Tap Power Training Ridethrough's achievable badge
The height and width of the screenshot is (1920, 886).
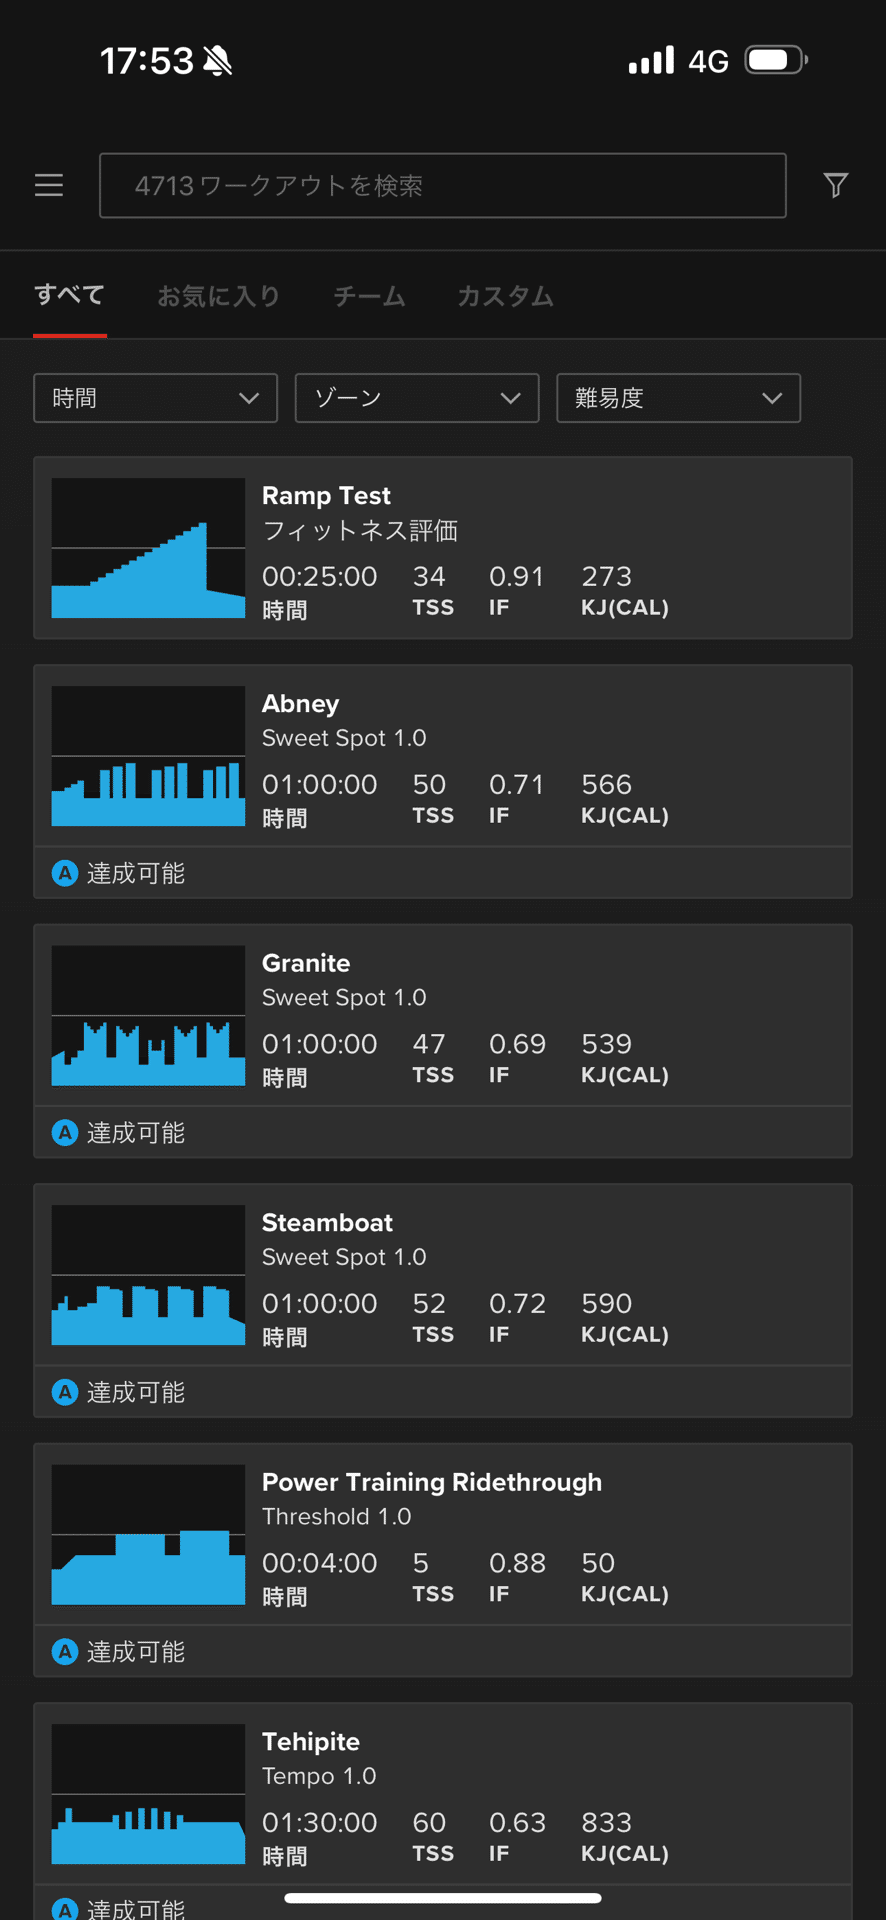(65, 1651)
